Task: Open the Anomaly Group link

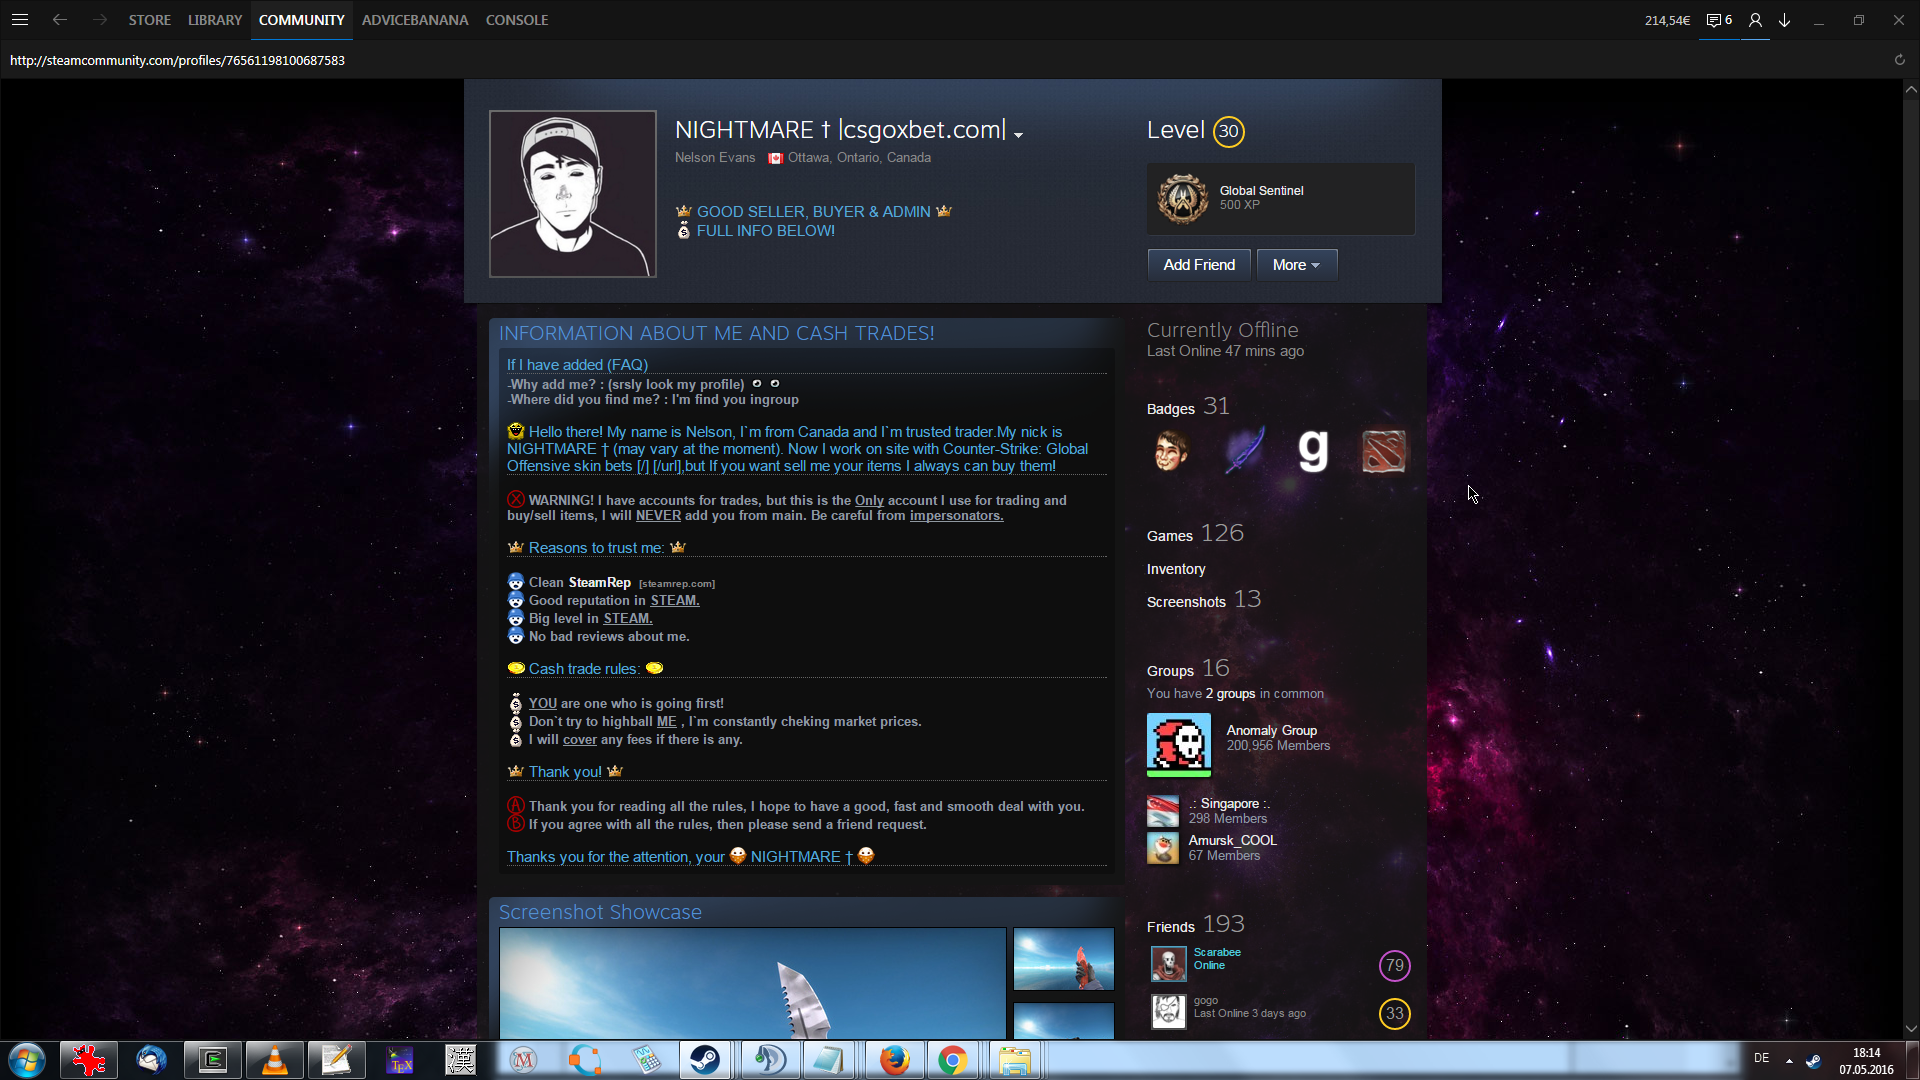Action: click(x=1271, y=731)
